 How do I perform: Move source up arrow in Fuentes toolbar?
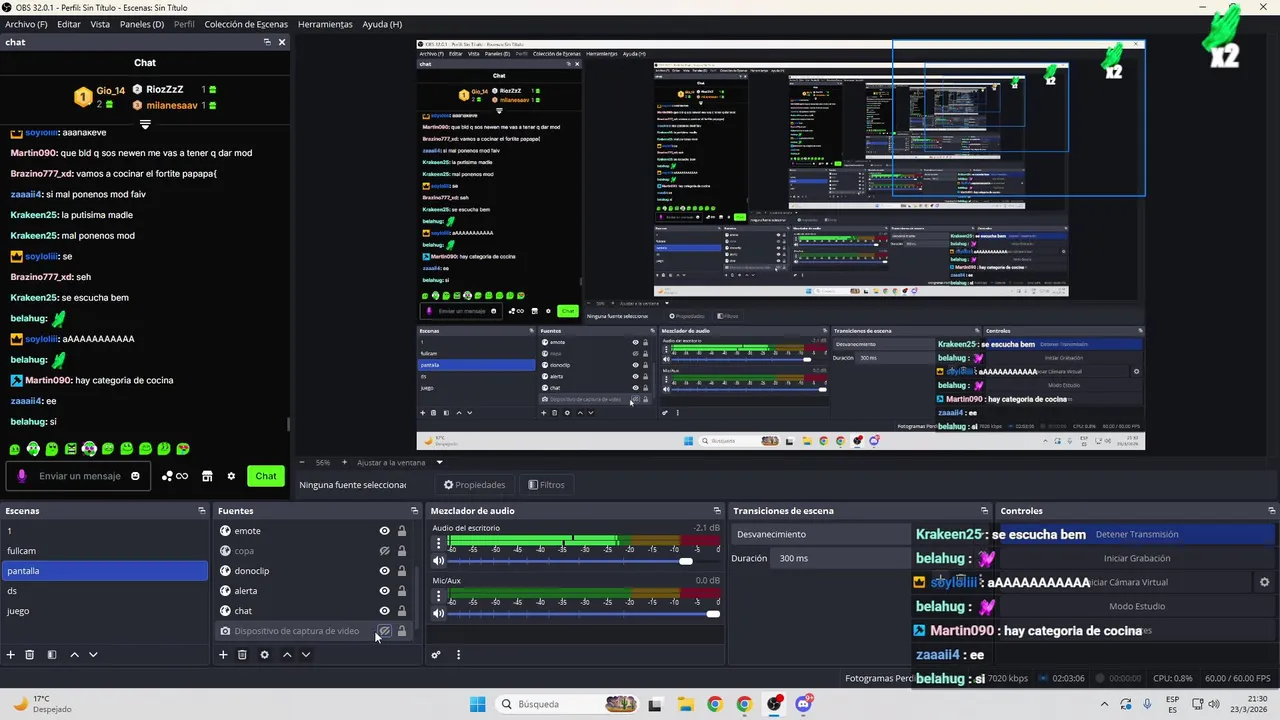point(287,655)
